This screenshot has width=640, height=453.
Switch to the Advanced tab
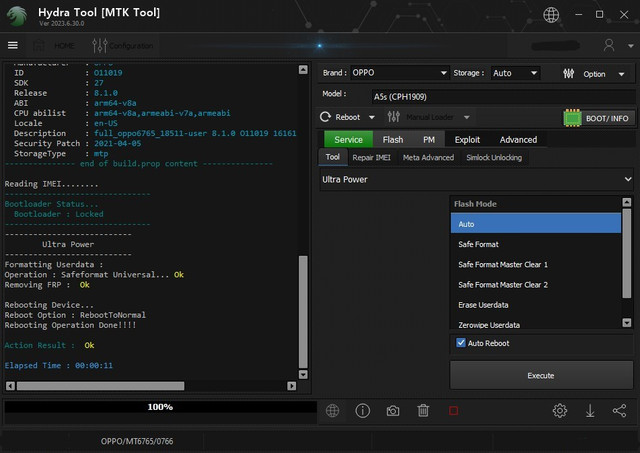[x=518, y=140]
